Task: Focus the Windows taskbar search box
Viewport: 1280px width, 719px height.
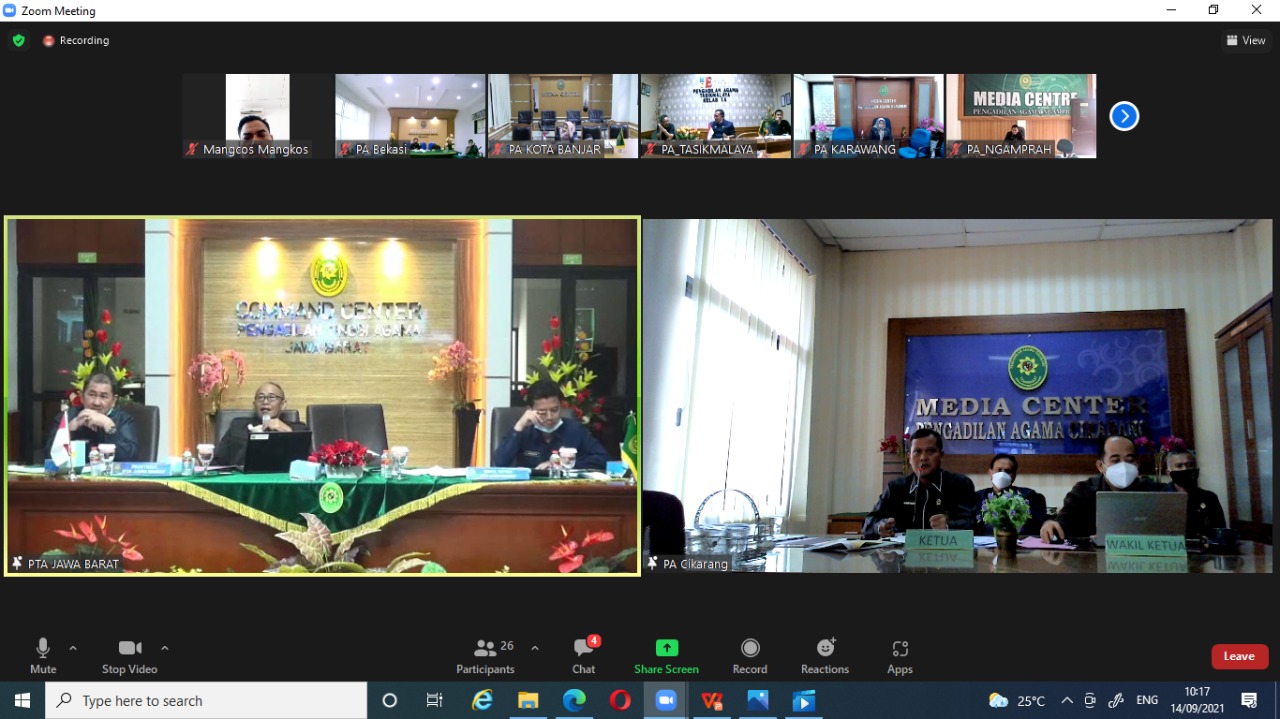Action: [207, 701]
